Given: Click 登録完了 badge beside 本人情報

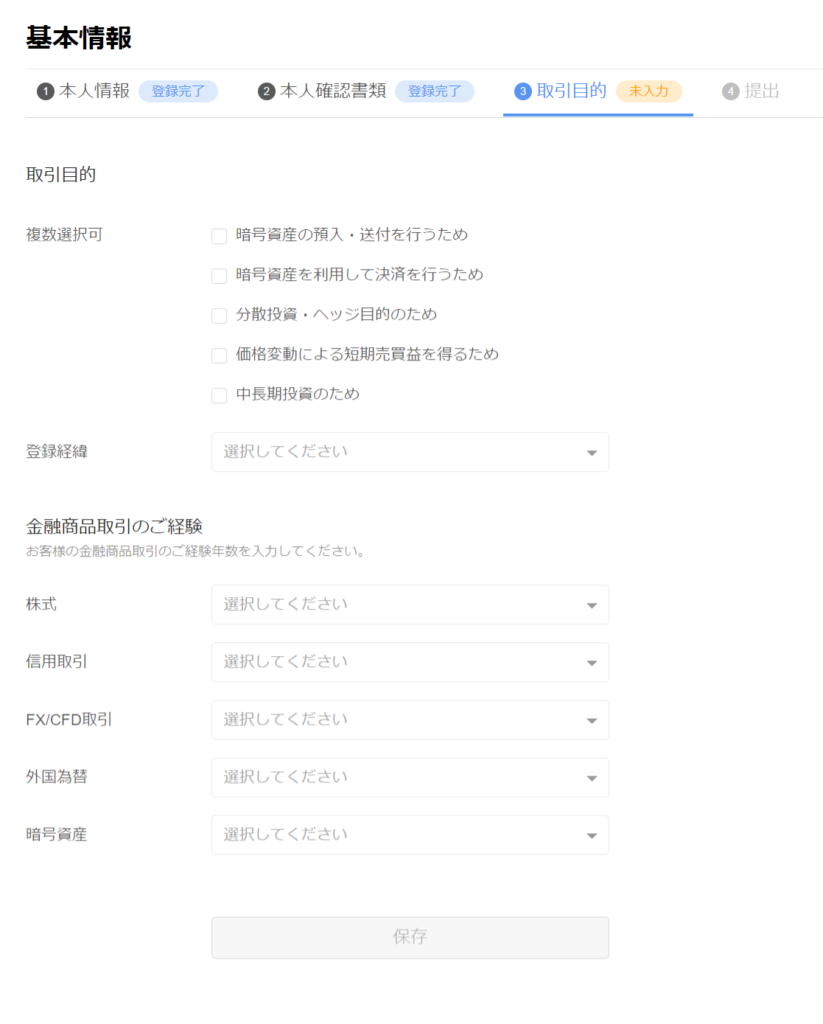Looking at the screenshot, I should pos(178,91).
